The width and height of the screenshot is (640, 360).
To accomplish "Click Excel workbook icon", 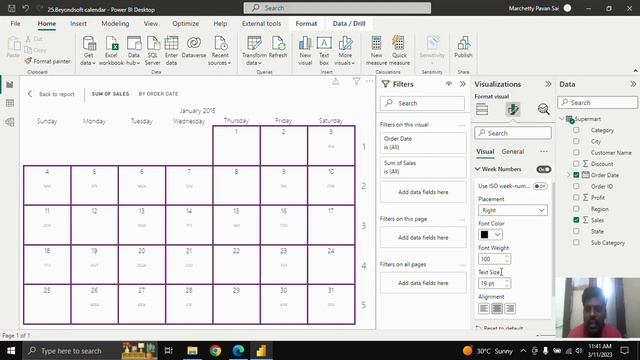I will 111,51.
